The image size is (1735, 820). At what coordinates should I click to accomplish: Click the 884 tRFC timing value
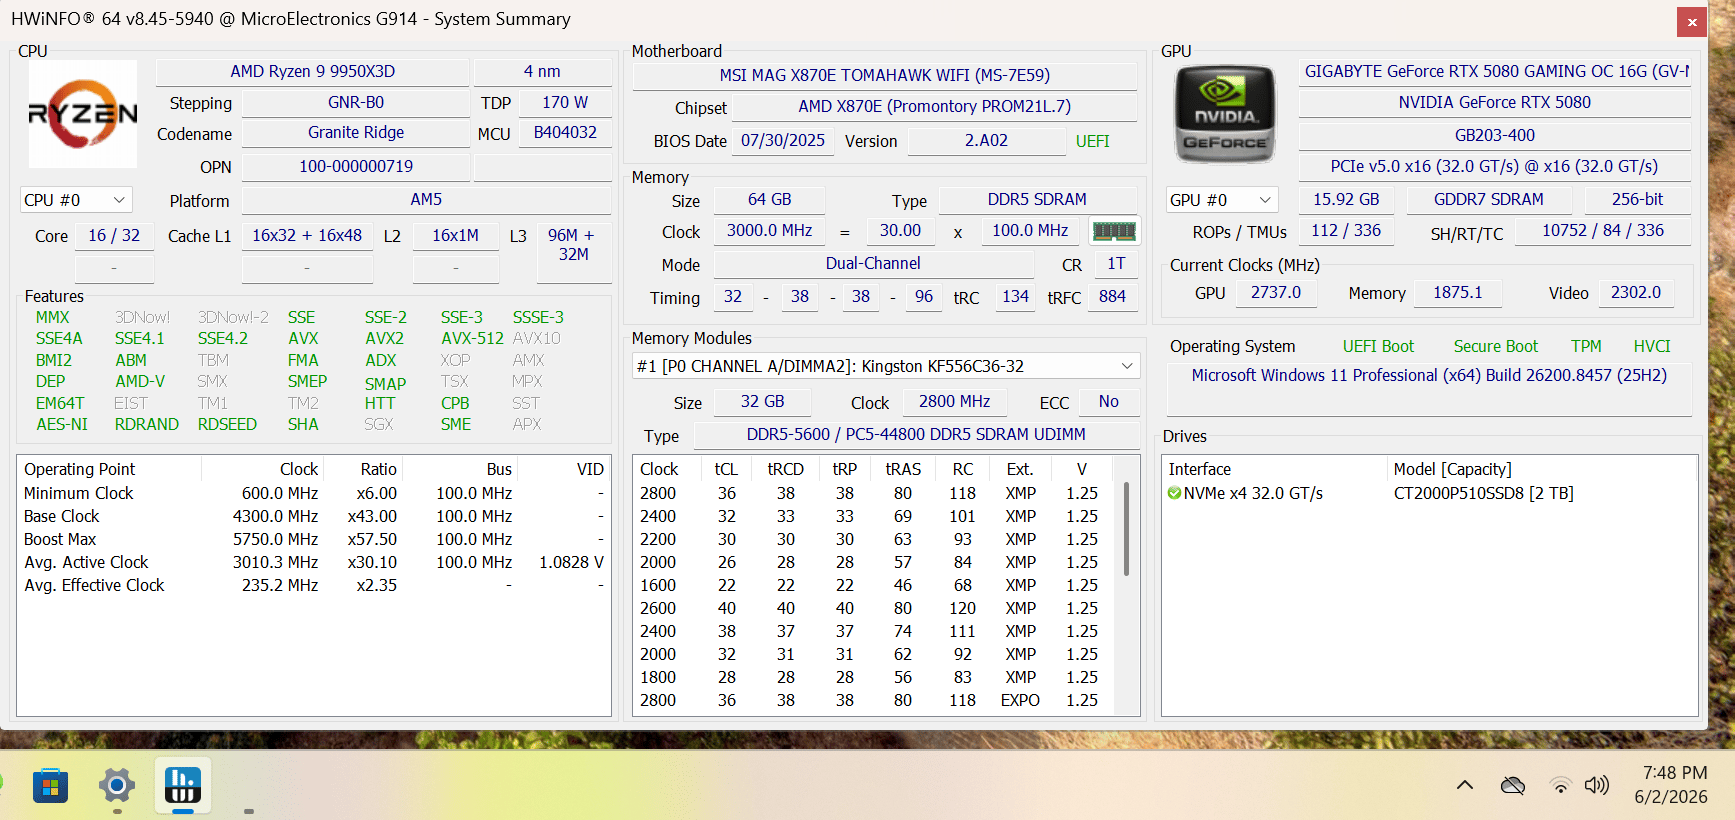pos(1112,297)
